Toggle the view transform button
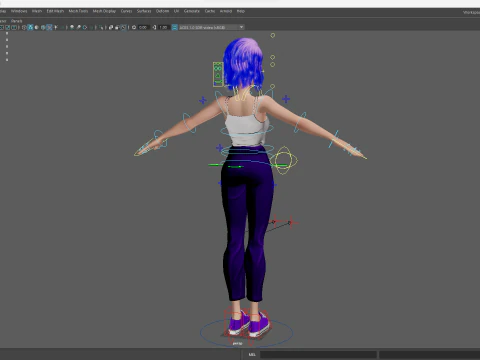Viewport: 480px width, 360px height. point(175,27)
